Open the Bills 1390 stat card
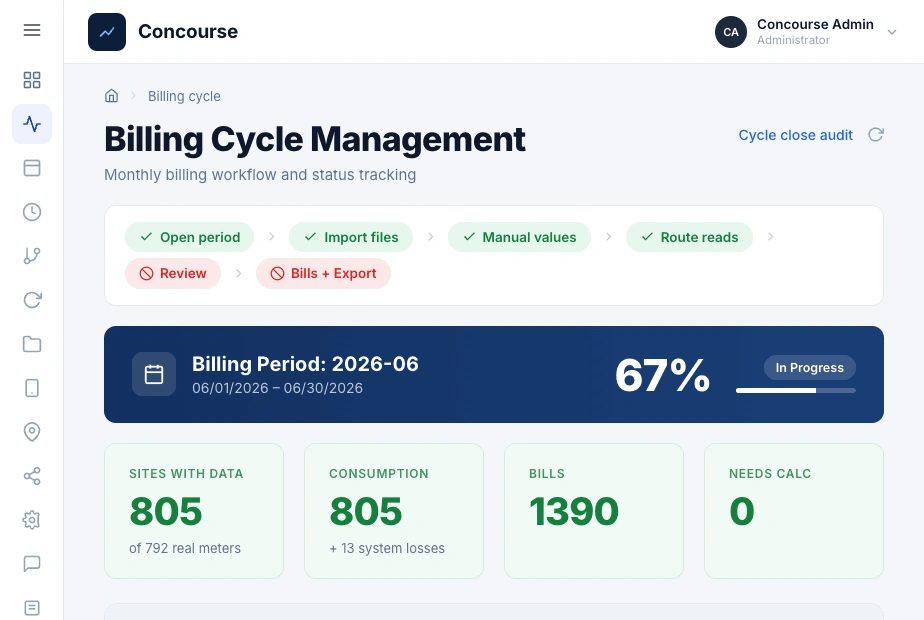This screenshot has width=924, height=620. (594, 511)
